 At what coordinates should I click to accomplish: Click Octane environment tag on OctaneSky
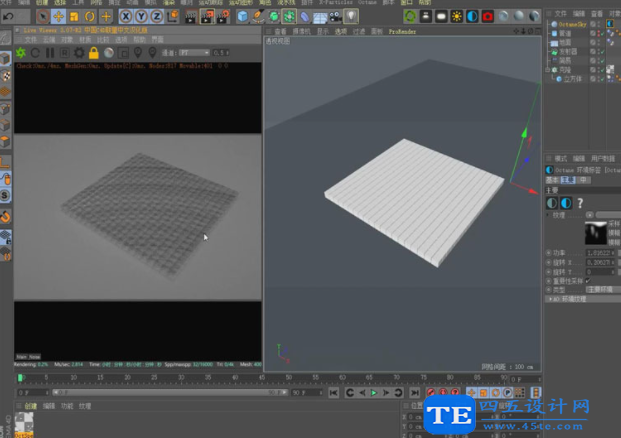click(x=610, y=24)
